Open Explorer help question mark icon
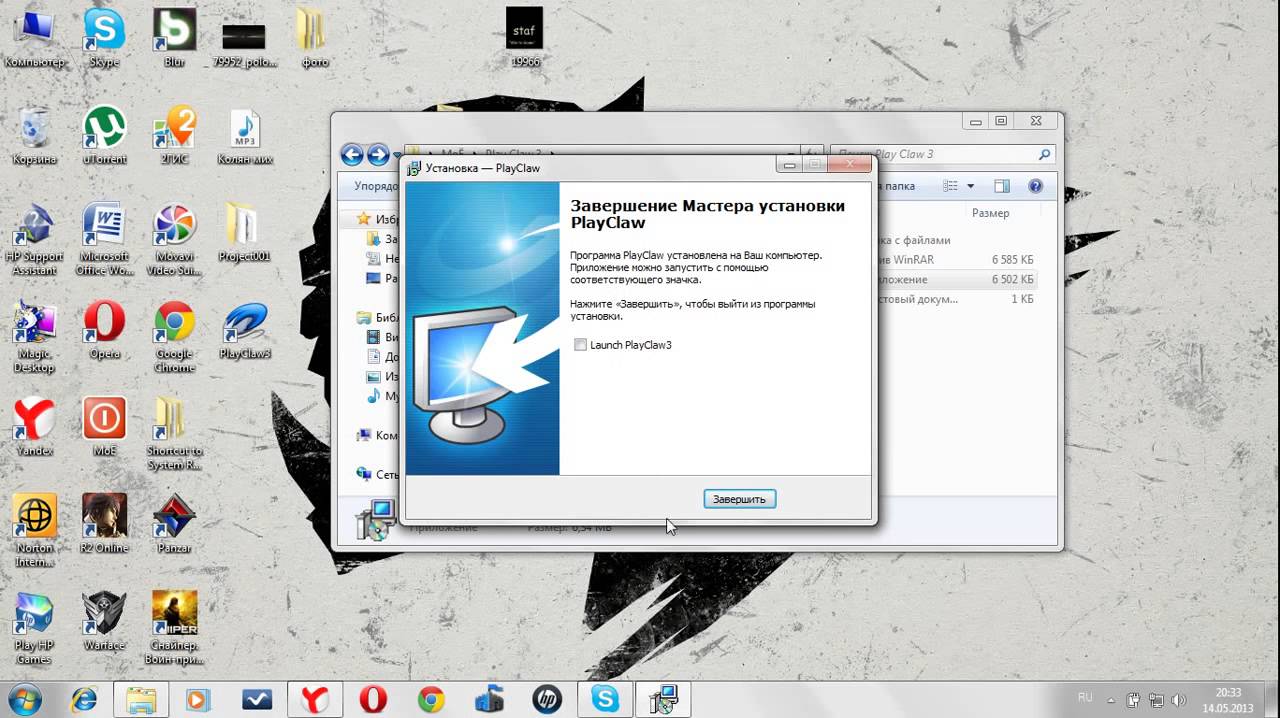The image size is (1280, 718). 1035,186
